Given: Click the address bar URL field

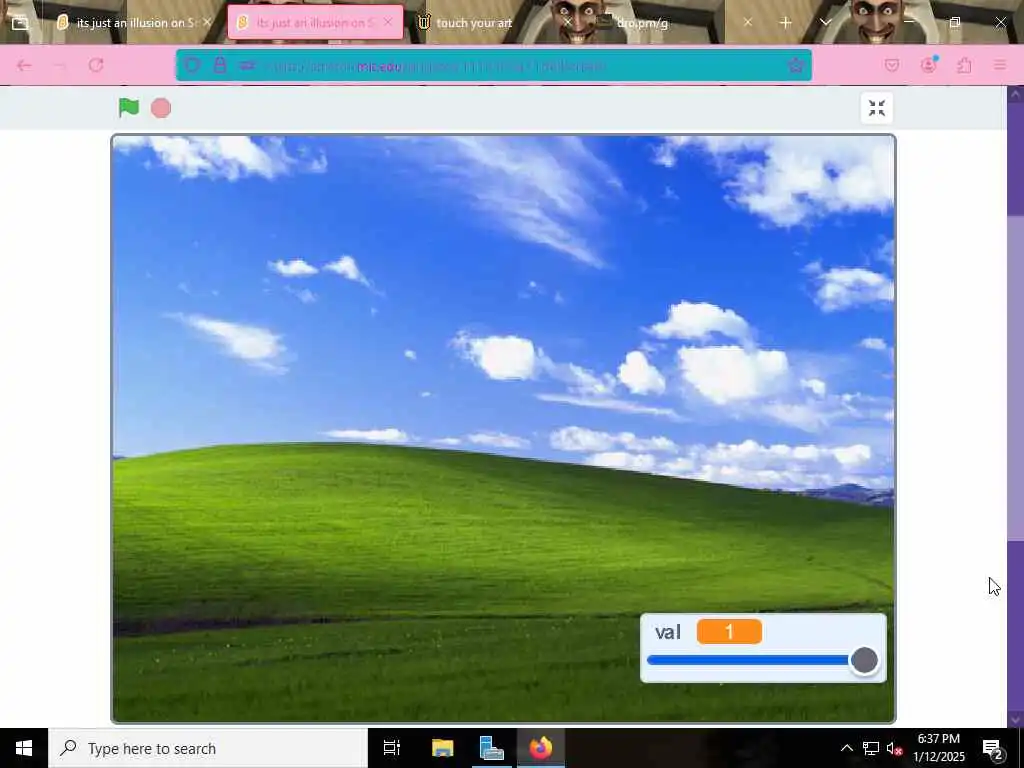Looking at the screenshot, I should (494, 65).
